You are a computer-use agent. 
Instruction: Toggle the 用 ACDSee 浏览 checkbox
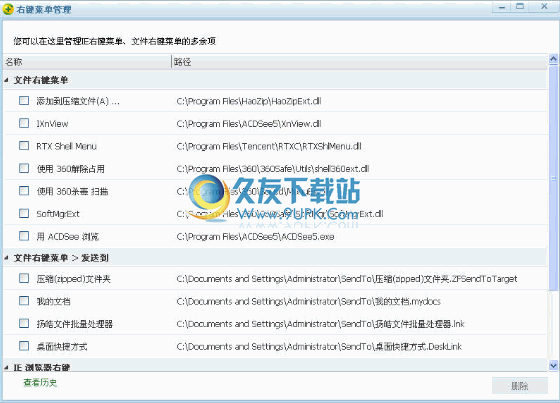click(24, 236)
